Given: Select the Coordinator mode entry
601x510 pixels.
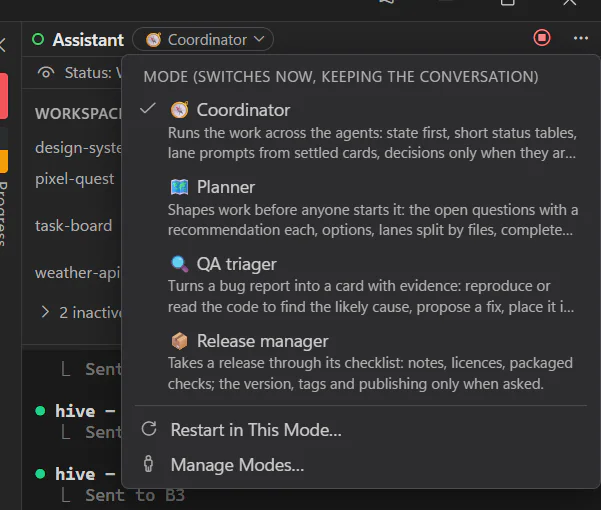Looking at the screenshot, I should (x=361, y=131).
